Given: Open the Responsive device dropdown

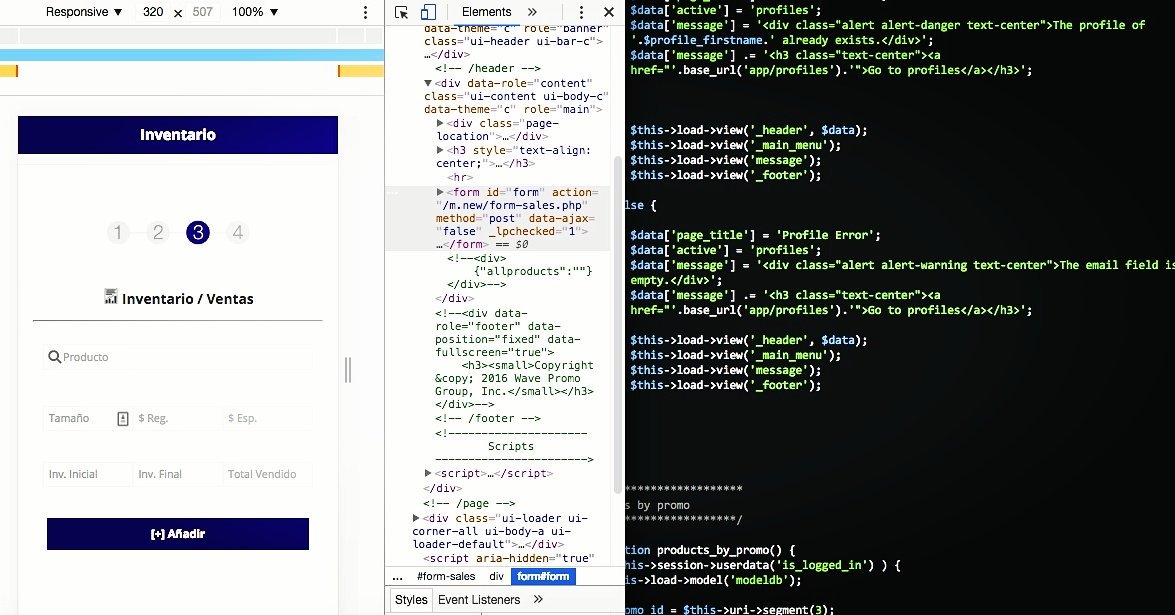Looking at the screenshot, I should click(x=84, y=12).
